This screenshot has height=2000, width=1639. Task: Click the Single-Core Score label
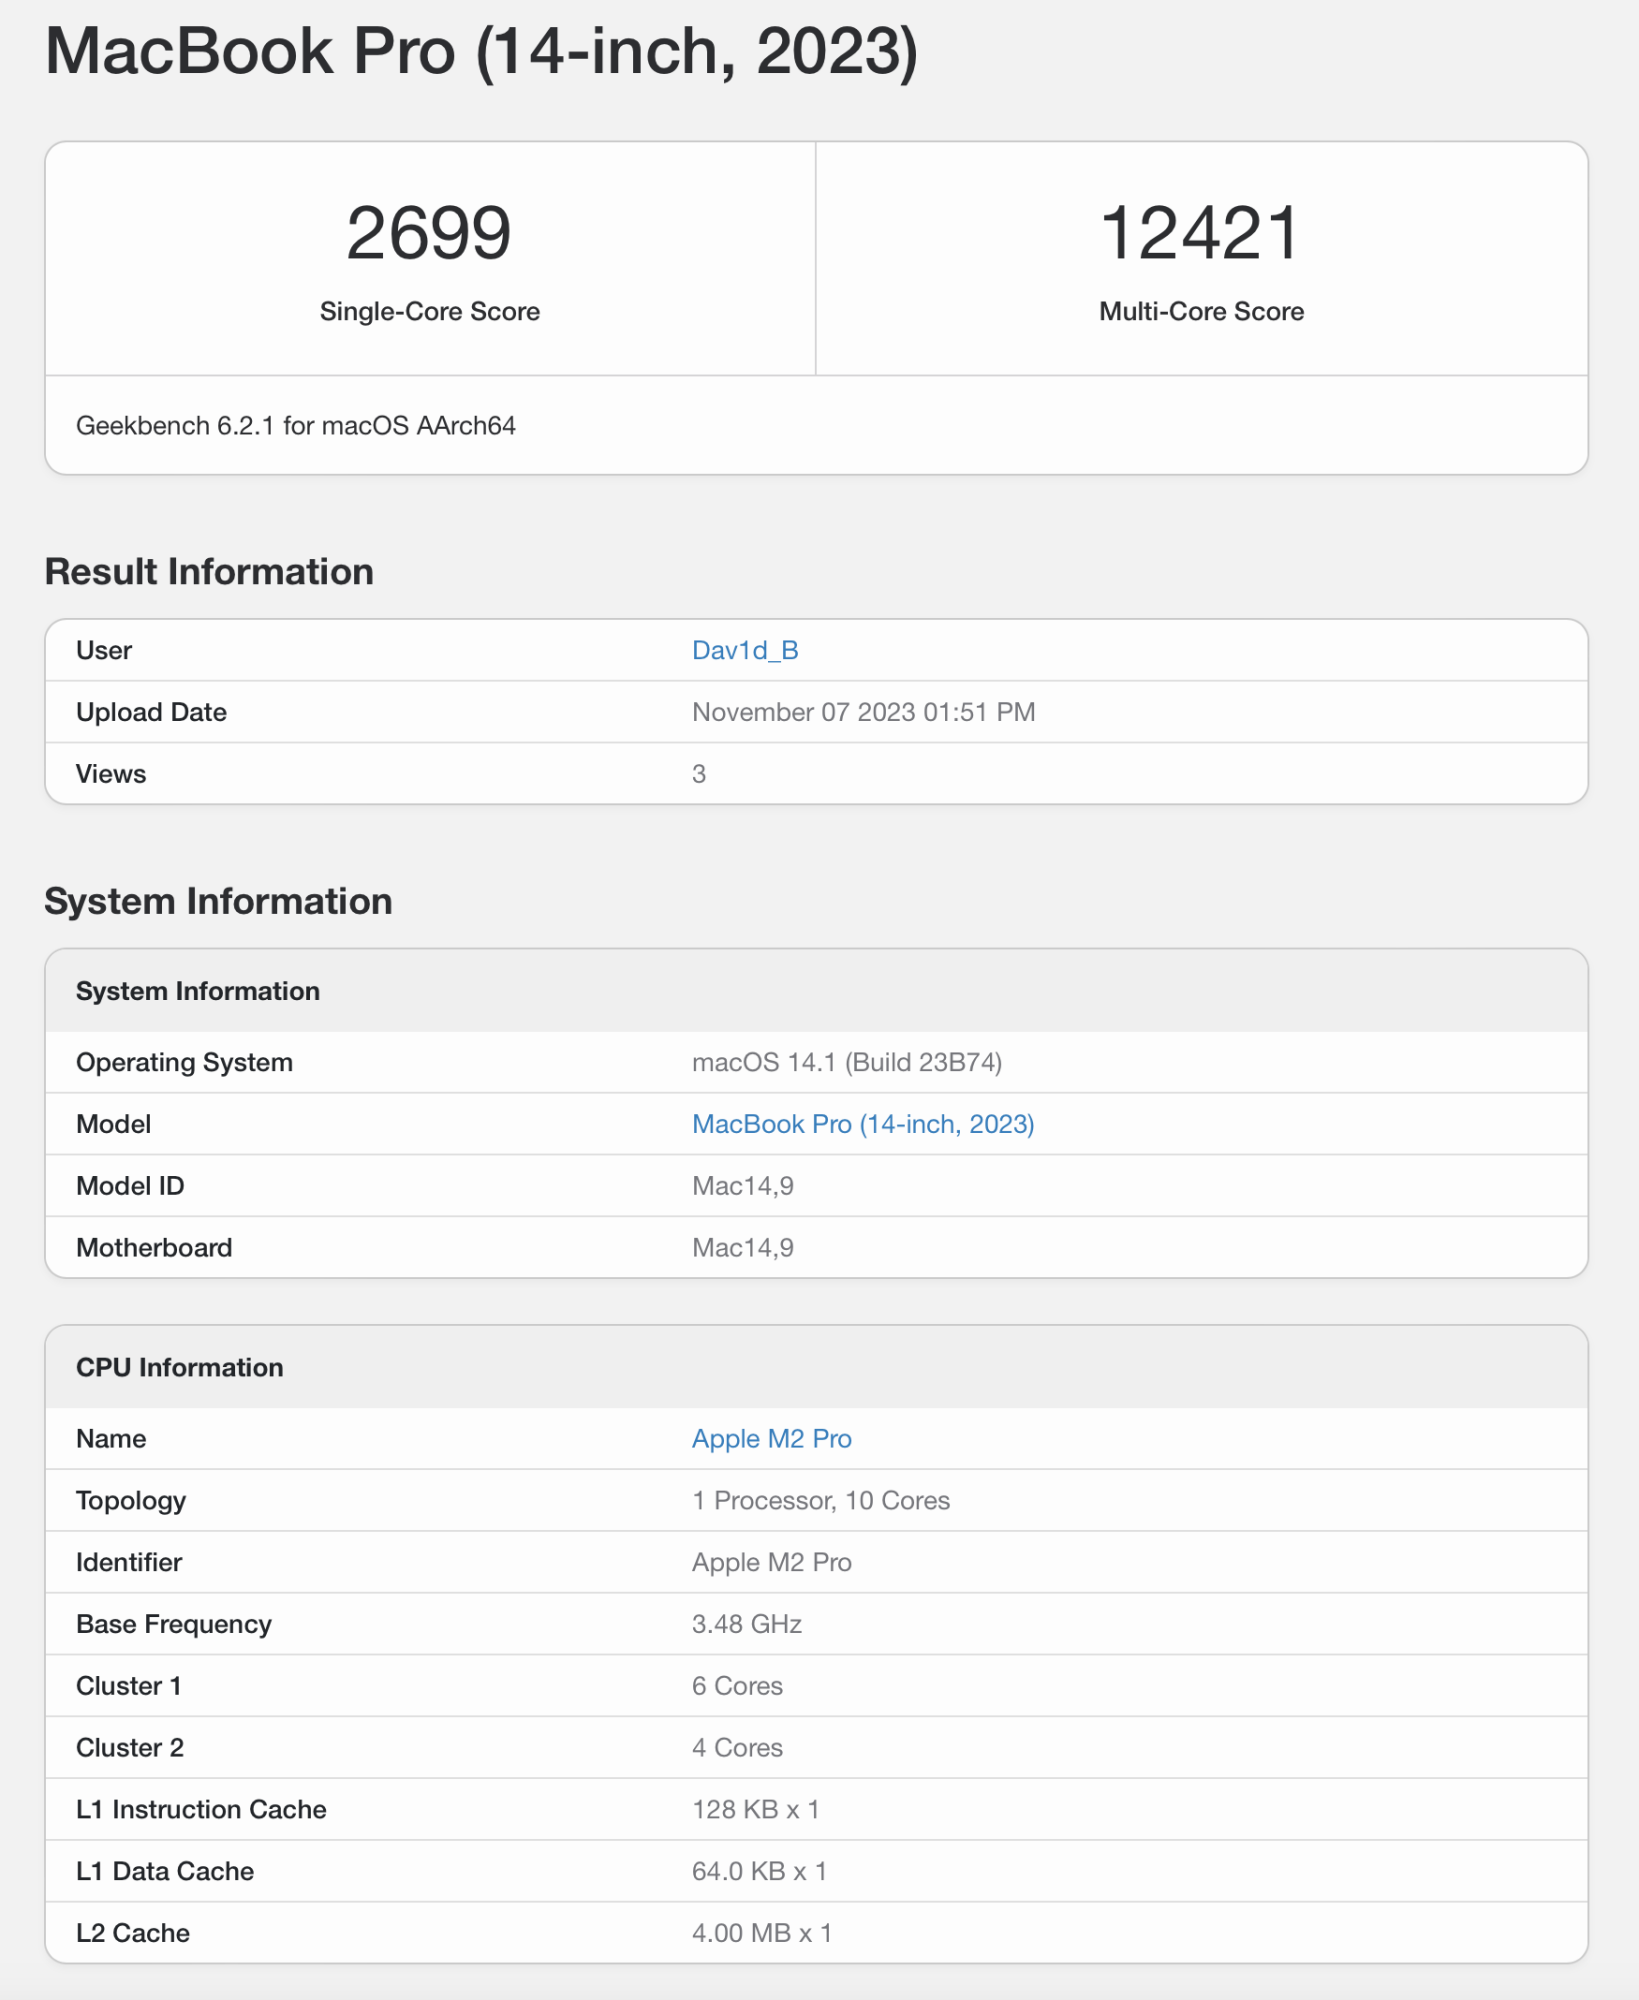click(430, 311)
